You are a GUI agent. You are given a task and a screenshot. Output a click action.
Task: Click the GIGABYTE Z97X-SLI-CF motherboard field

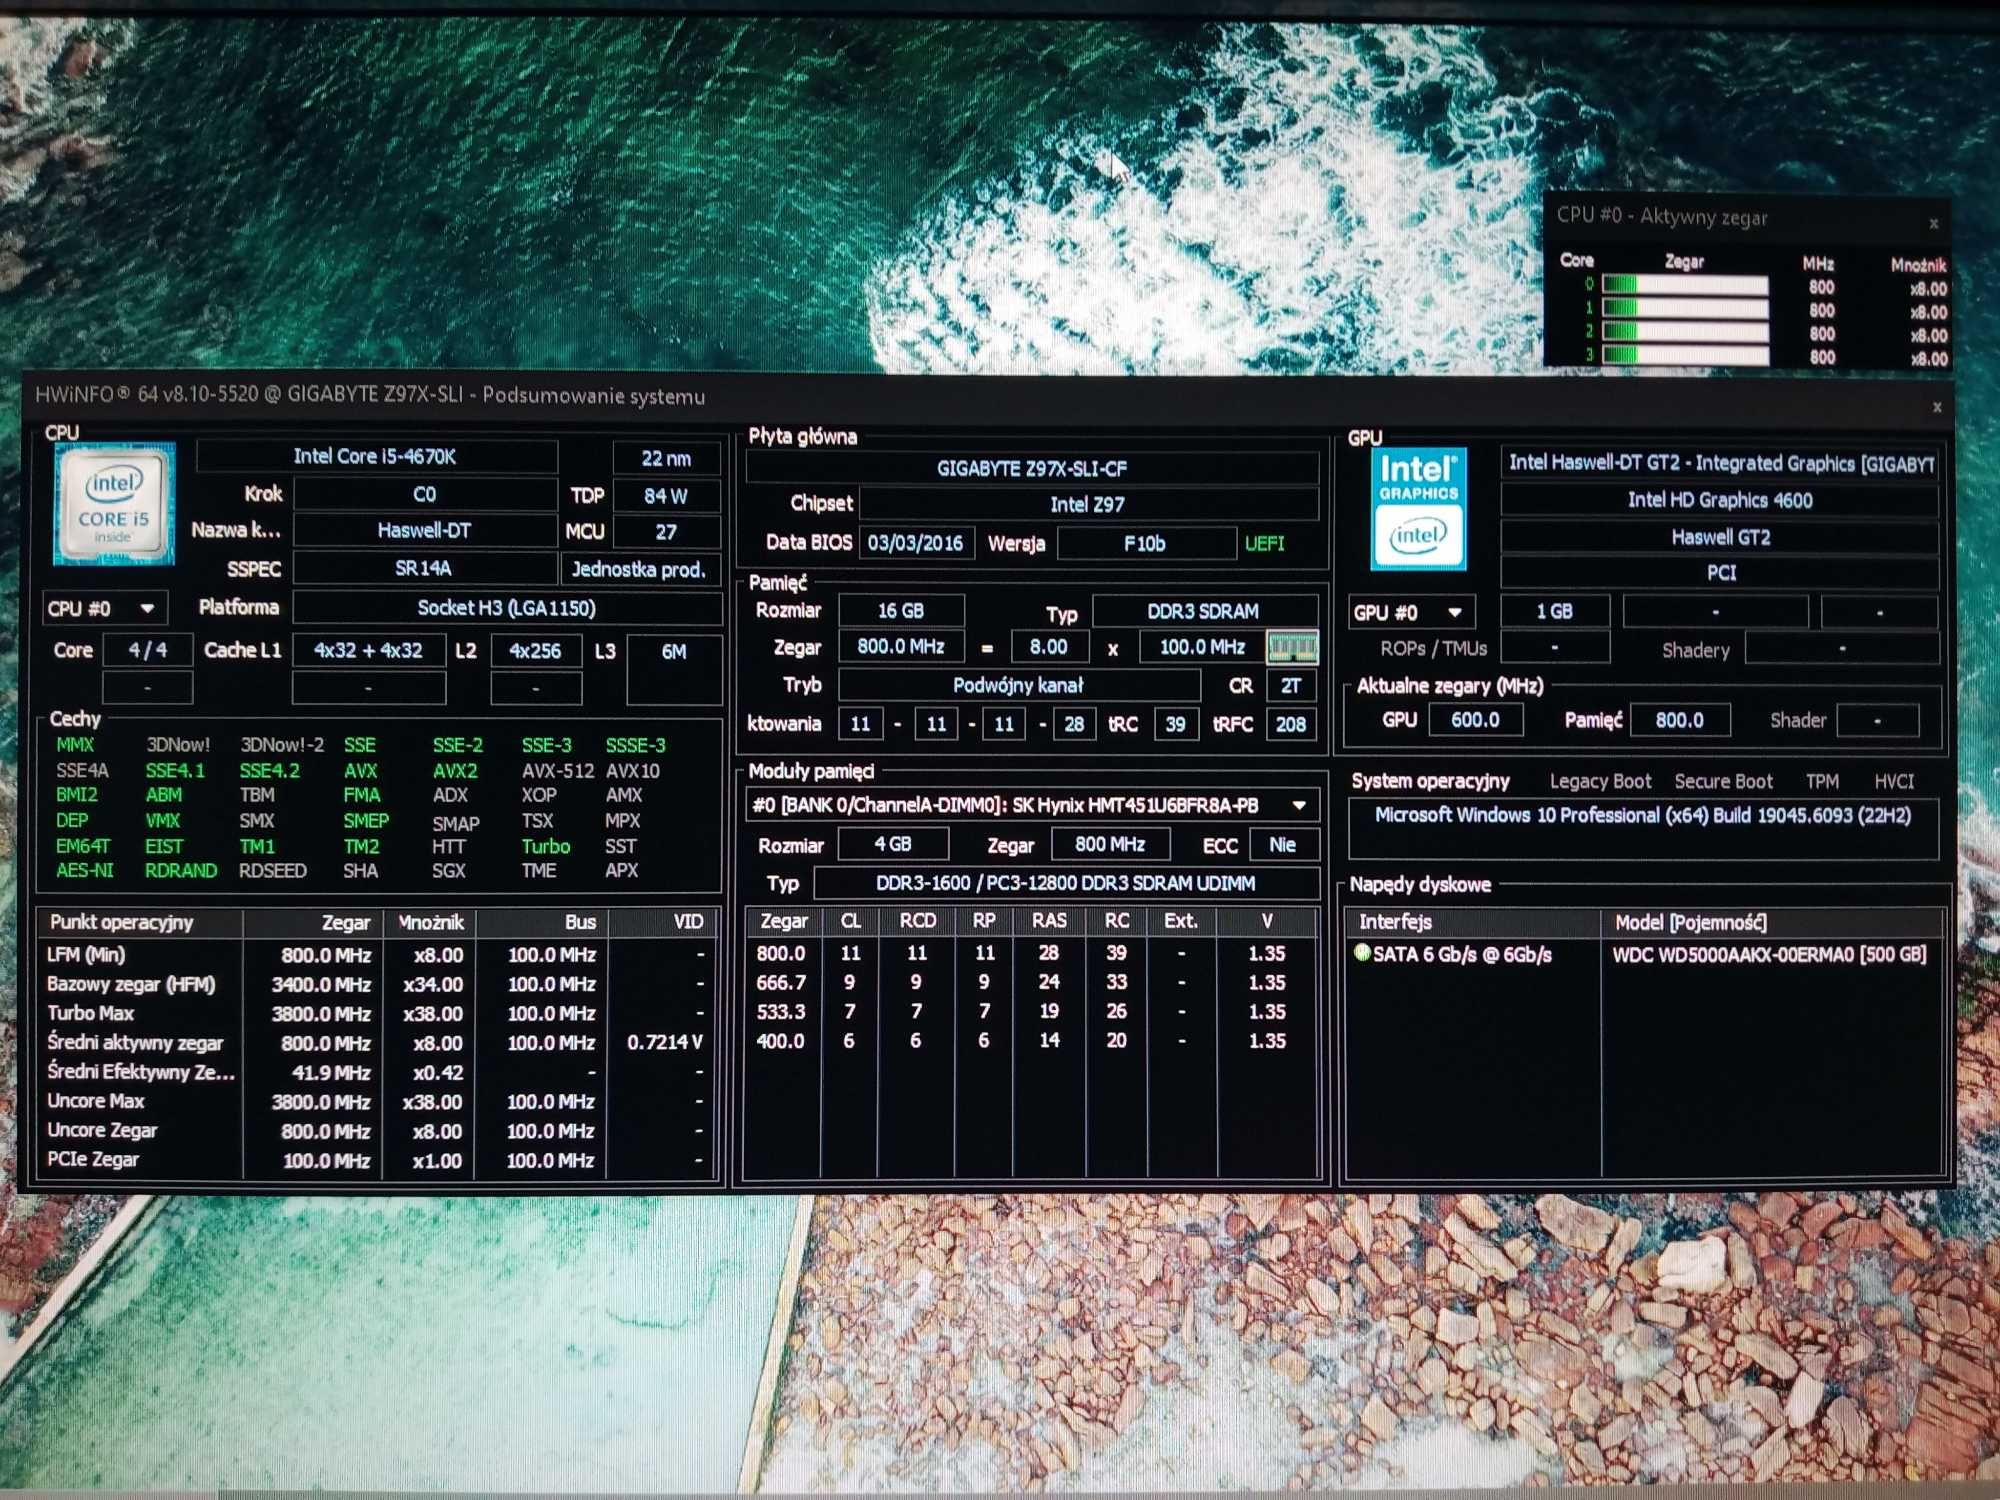(1032, 468)
